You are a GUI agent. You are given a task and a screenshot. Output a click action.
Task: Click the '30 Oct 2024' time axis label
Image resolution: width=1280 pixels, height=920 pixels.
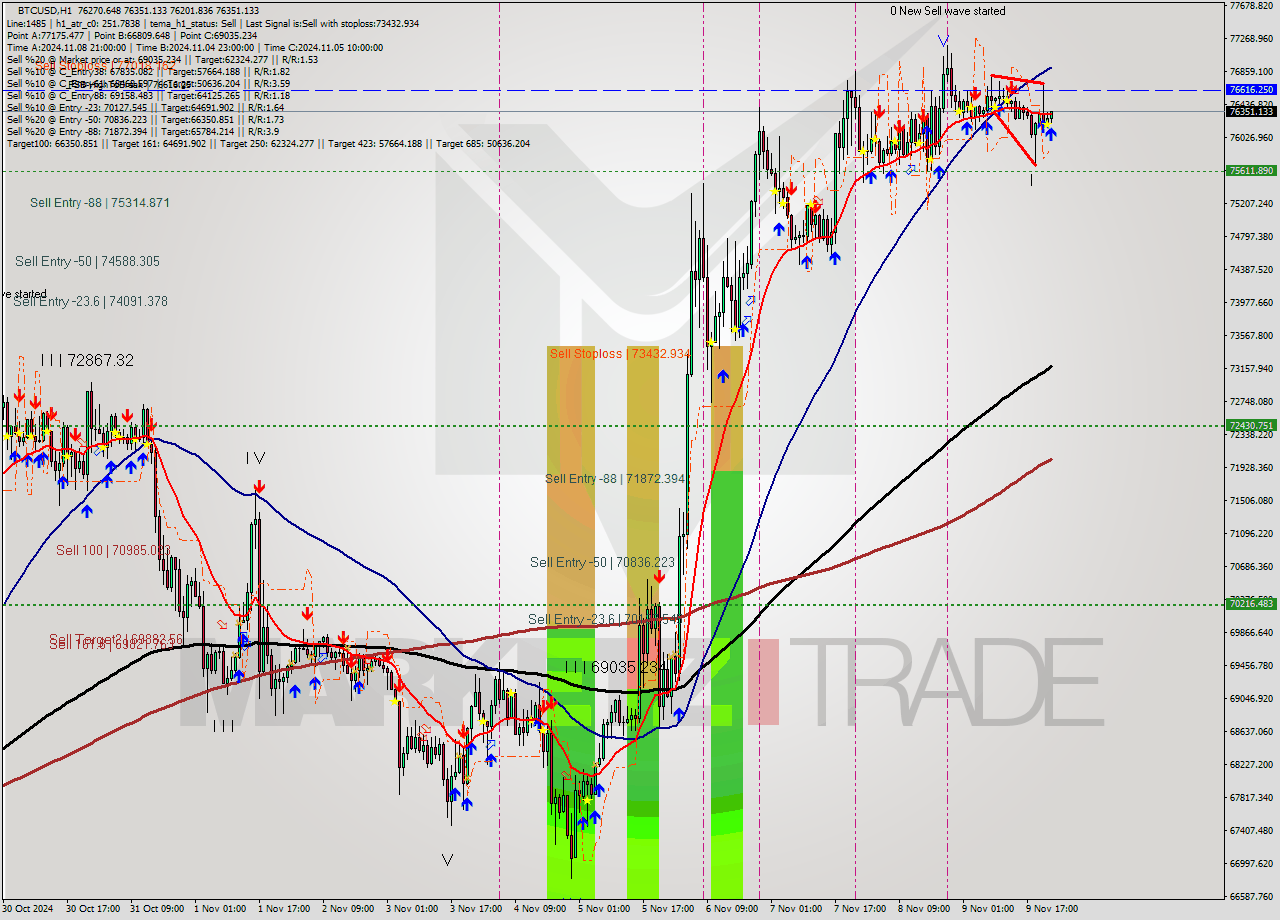(x=29, y=909)
